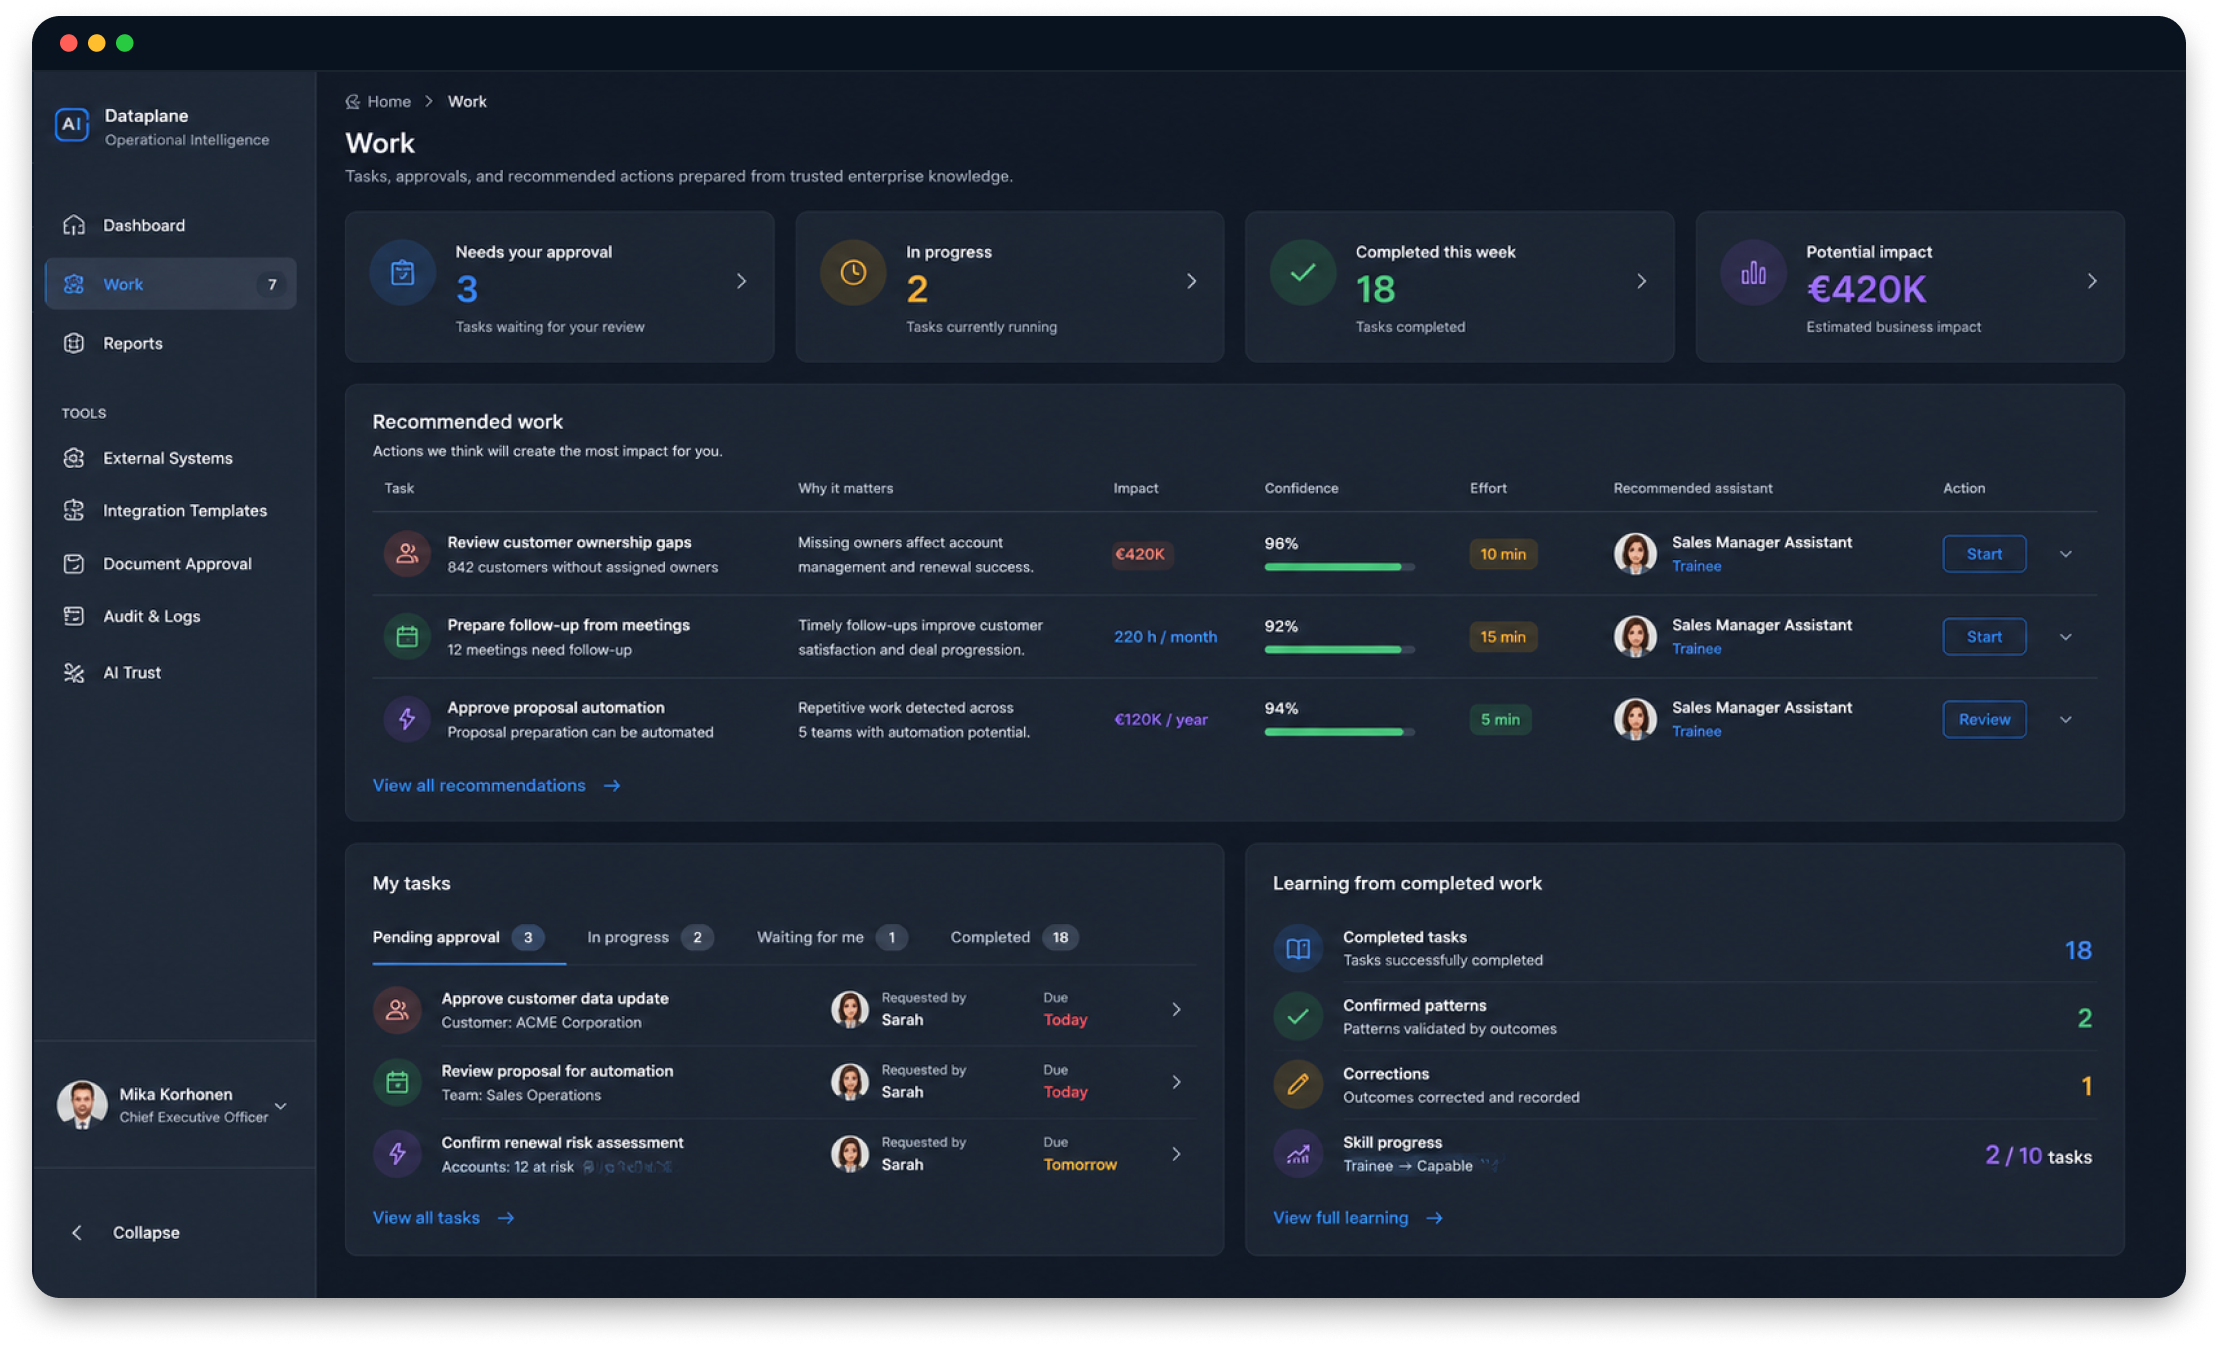Click the checkmark icon on Completed this week card
The height and width of the screenshot is (1346, 2218).
coord(1303,272)
